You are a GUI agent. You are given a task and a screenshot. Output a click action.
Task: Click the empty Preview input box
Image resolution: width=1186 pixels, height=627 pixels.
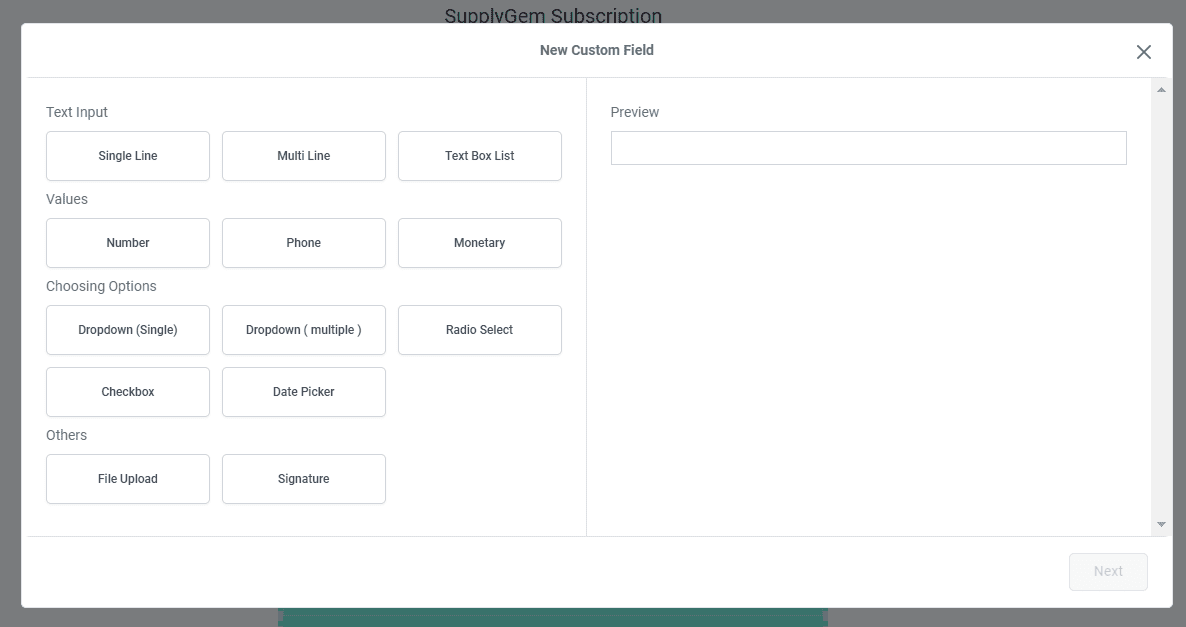click(868, 147)
